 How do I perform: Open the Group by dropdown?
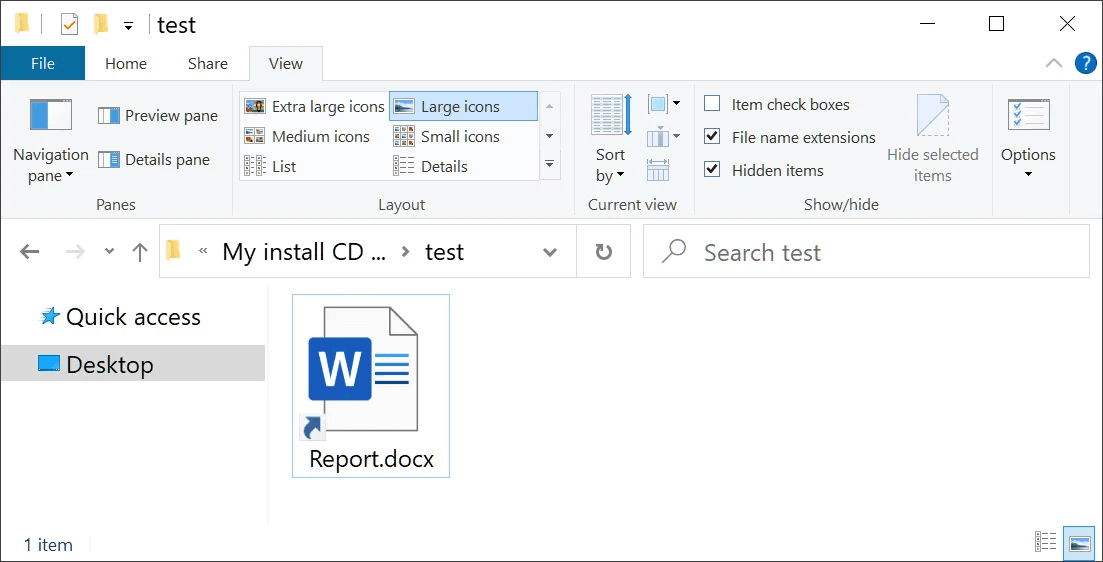[663, 104]
